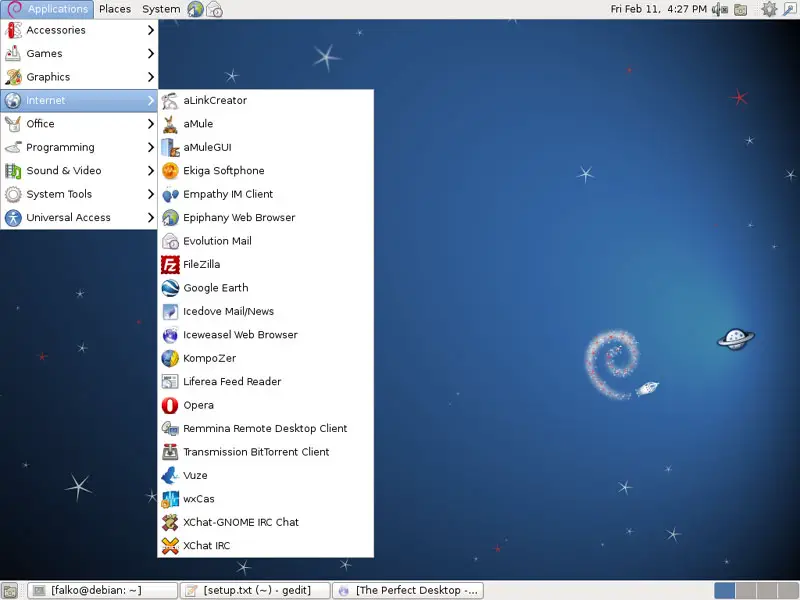Expand the Programming submenu arrow
The height and width of the screenshot is (600, 800).
151,147
